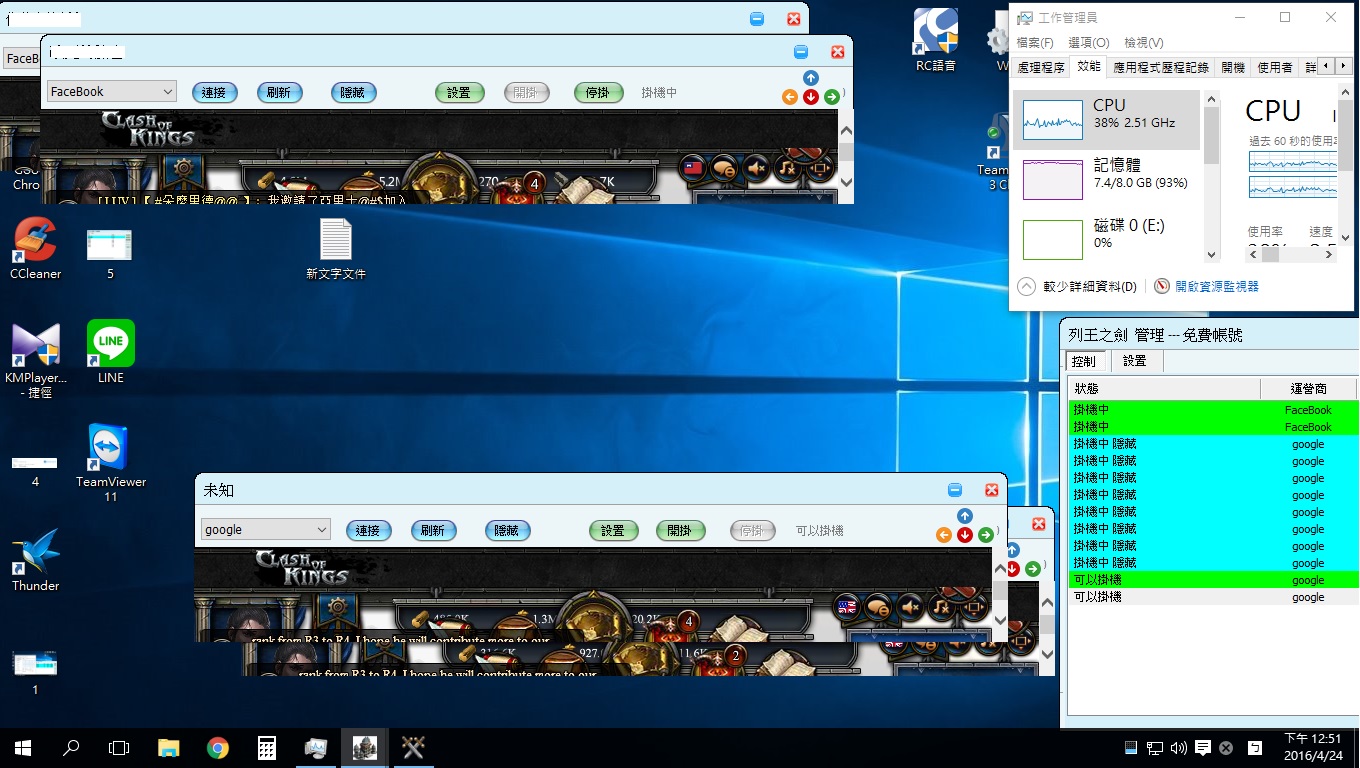
Task: Click 連接 button in FaceBook window
Action: coord(214,92)
